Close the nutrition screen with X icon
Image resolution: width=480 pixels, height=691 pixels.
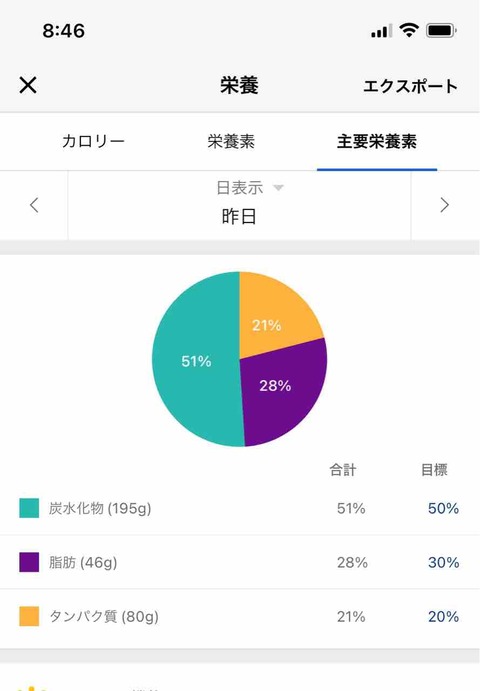click(x=28, y=85)
